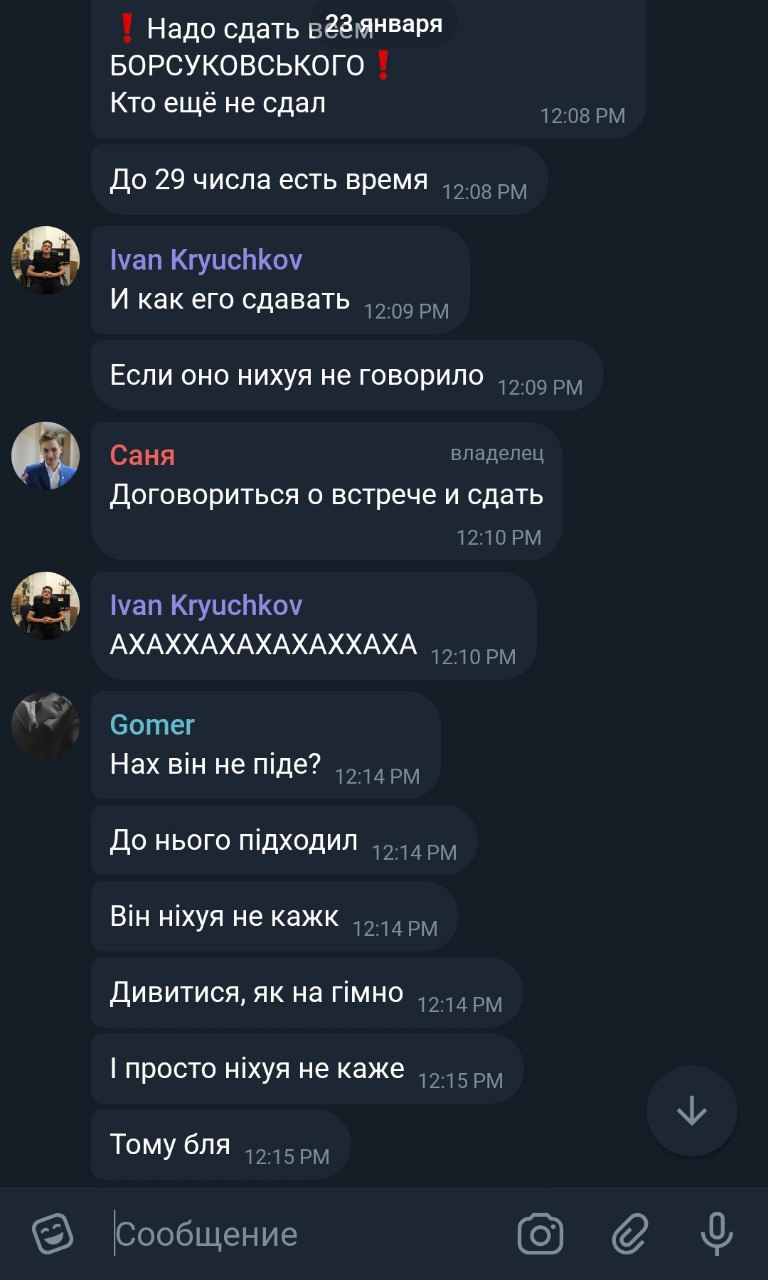Tap Ivan Kryuchkov name above 'И как его сдавать'
This screenshot has width=768, height=1280.
pyautogui.click(x=206, y=260)
